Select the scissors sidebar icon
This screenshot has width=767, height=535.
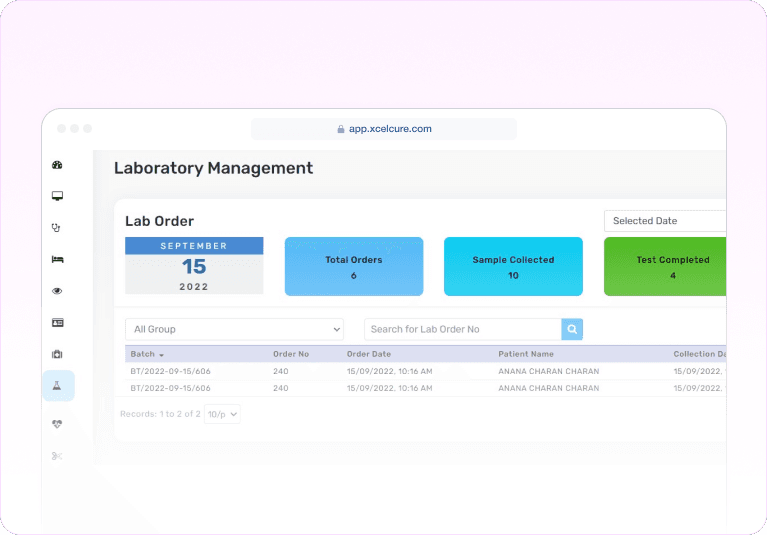[x=57, y=456]
